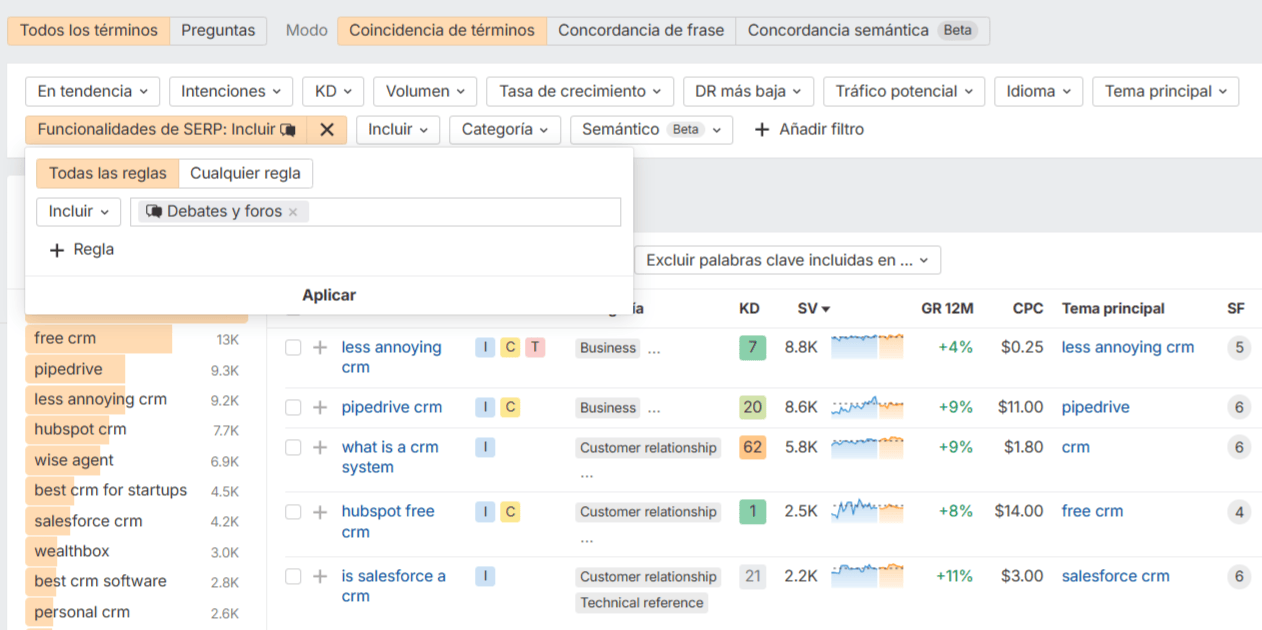Switch to 'Concordancia semántica' Beta mode
Viewport: 1262px width, 630px height.
(862, 31)
